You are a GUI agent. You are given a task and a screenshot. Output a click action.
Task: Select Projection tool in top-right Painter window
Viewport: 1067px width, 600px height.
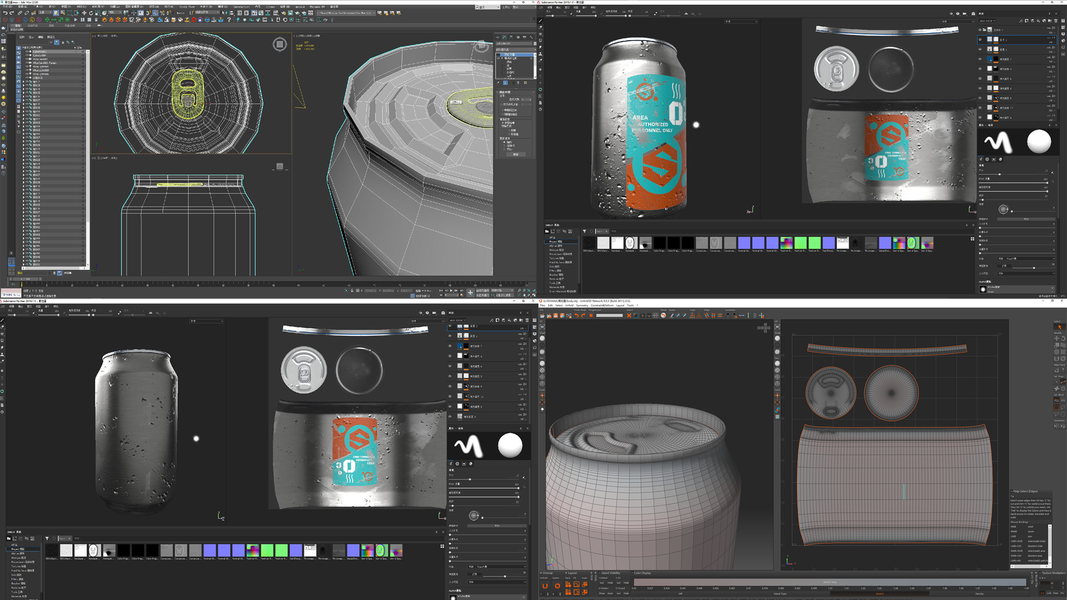coord(540,34)
